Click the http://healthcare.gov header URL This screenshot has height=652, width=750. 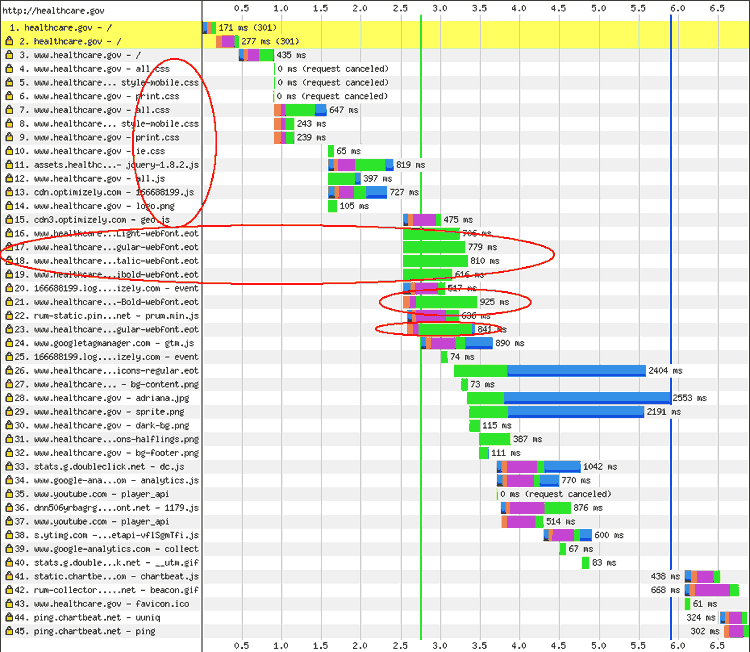(53, 11)
